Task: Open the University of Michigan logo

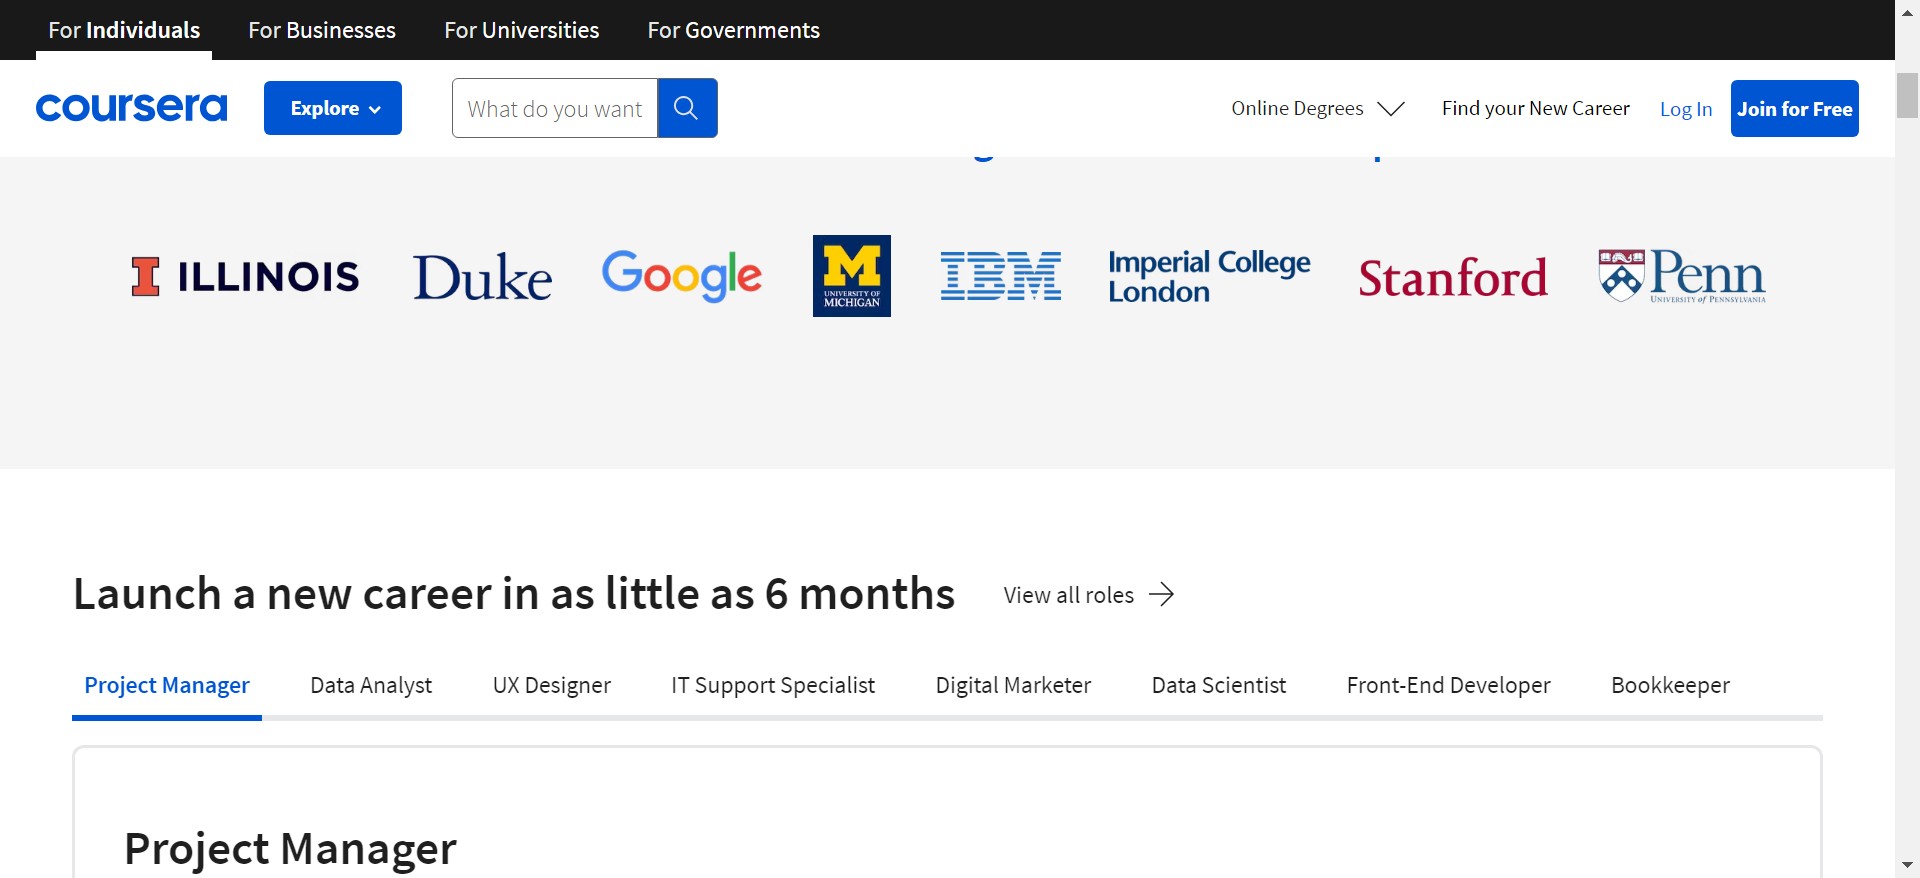Action: click(851, 276)
